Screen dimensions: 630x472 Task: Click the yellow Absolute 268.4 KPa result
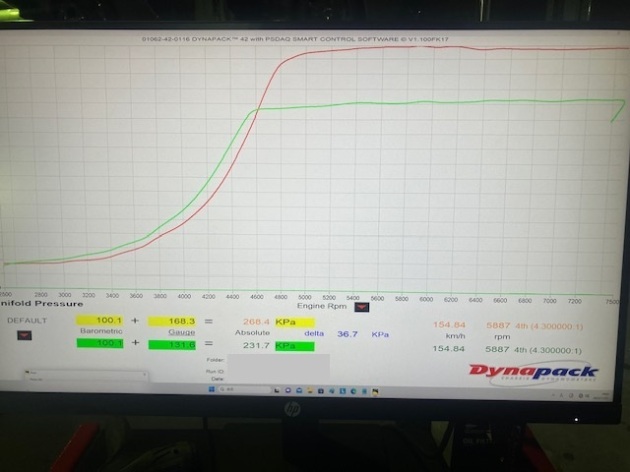pyautogui.click(x=272, y=322)
